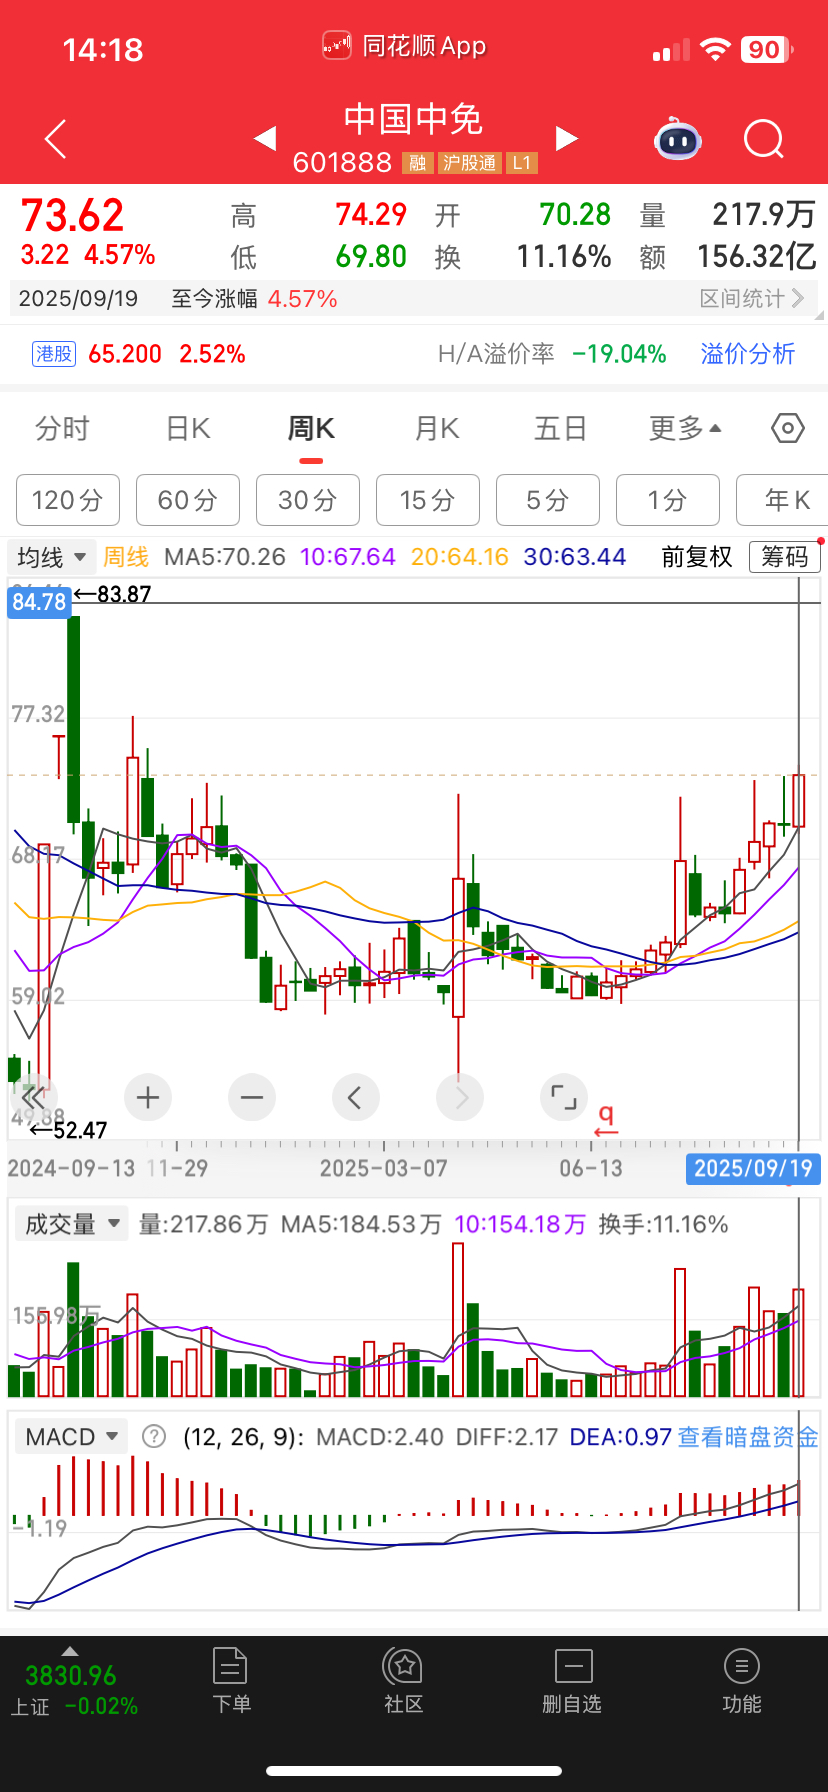Select 15分 period button
The height and width of the screenshot is (1792, 828).
point(428,500)
